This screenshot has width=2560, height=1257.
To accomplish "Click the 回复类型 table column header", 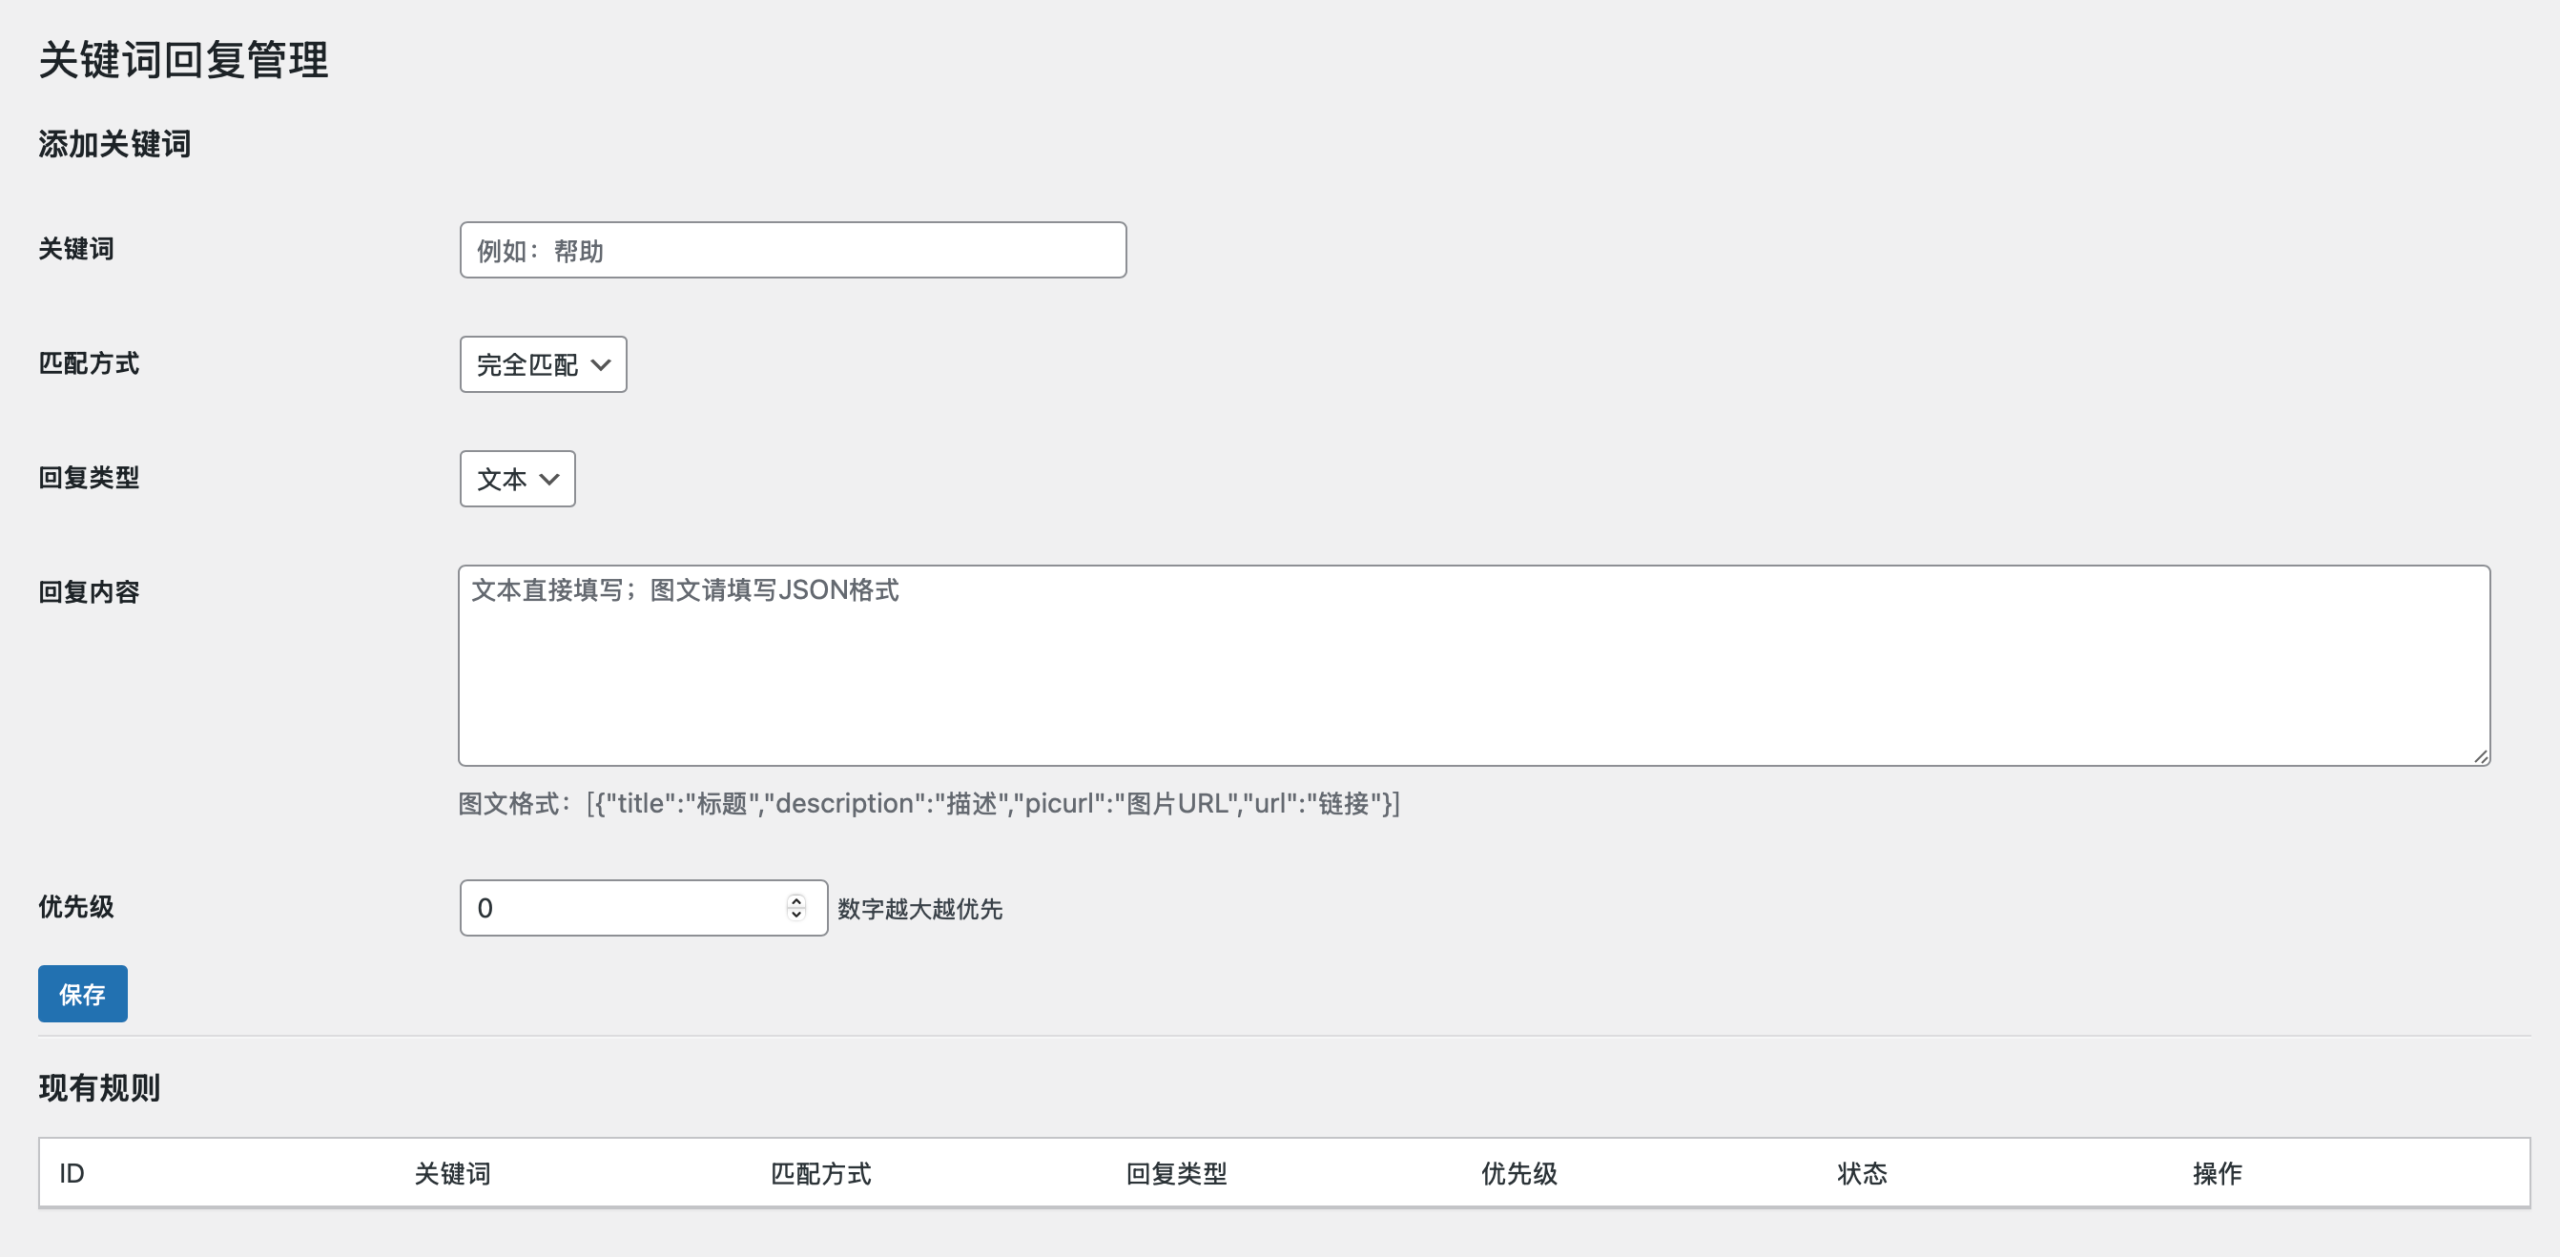I will point(1176,1173).
